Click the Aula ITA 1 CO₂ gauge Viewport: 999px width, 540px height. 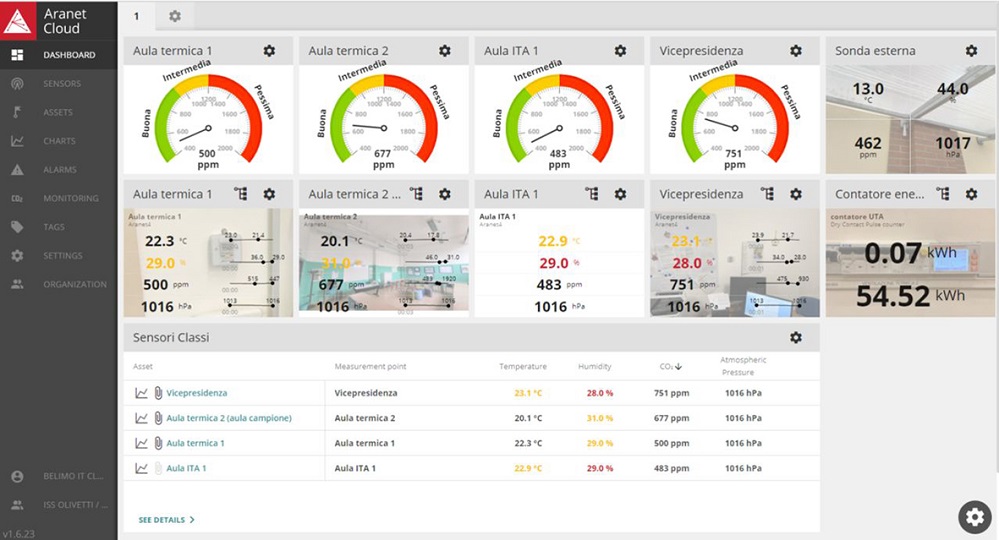559,120
